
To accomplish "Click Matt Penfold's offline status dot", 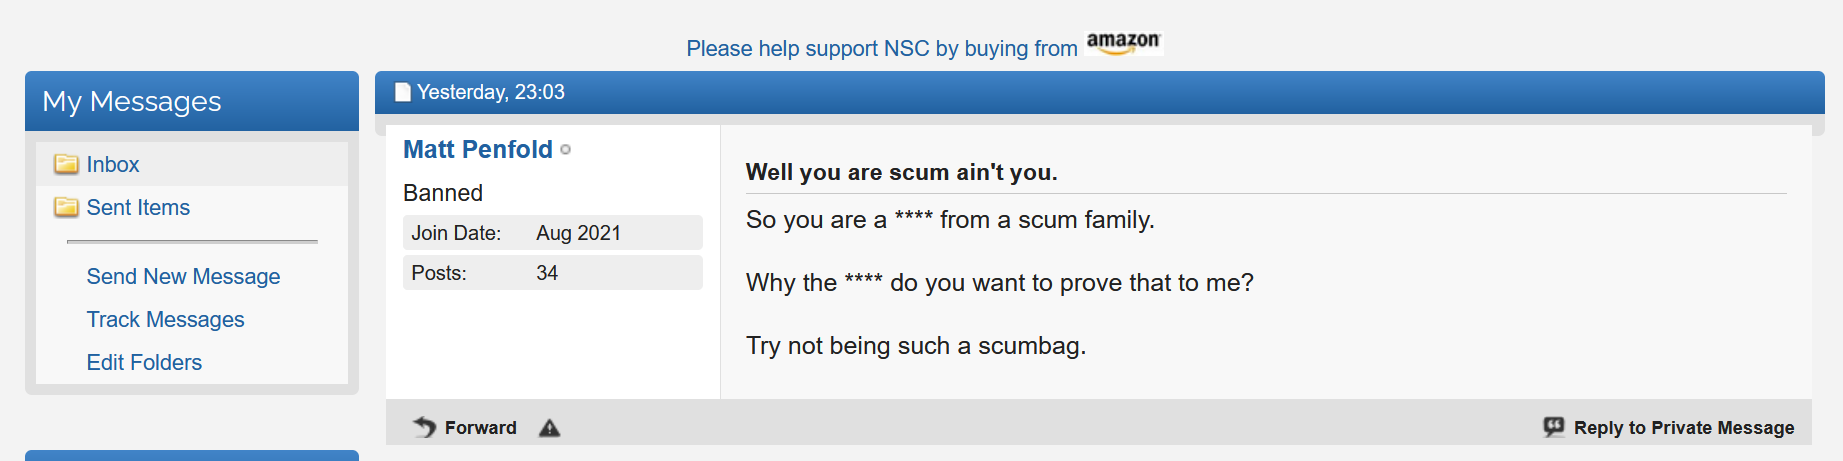I will 565,150.
